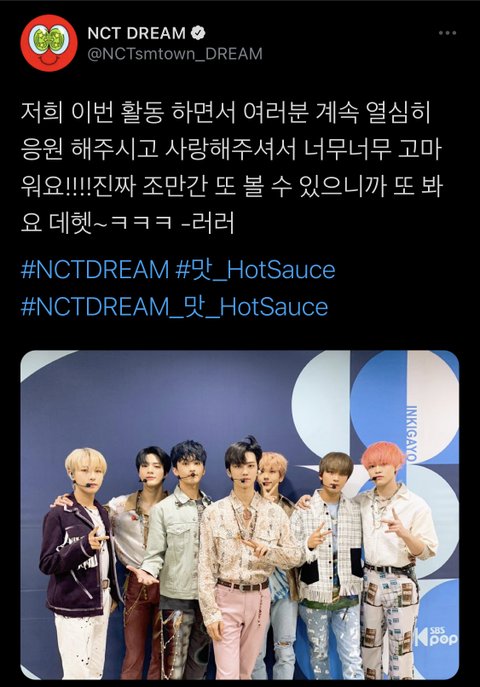The height and width of the screenshot is (687, 480).
Task: View the attached group photo
Action: tap(240, 514)
